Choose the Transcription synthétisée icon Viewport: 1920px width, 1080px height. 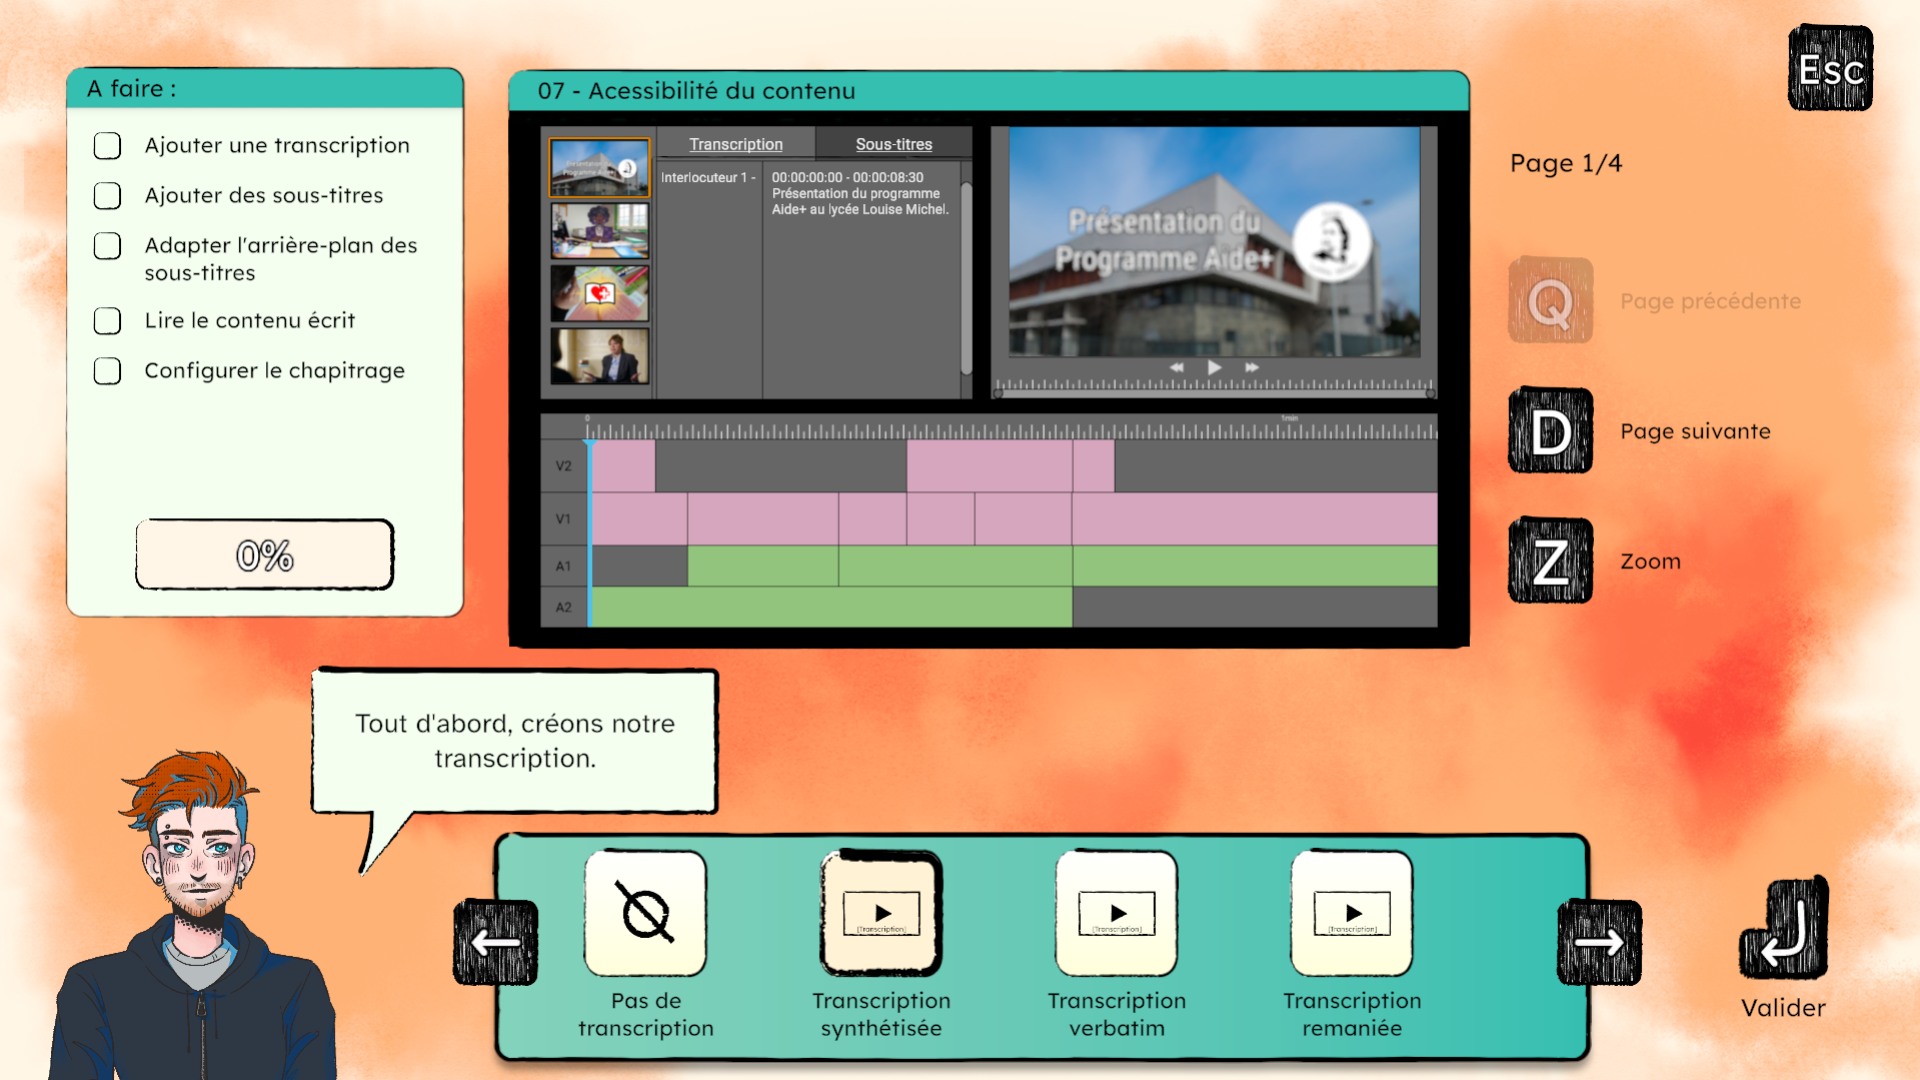coord(881,914)
